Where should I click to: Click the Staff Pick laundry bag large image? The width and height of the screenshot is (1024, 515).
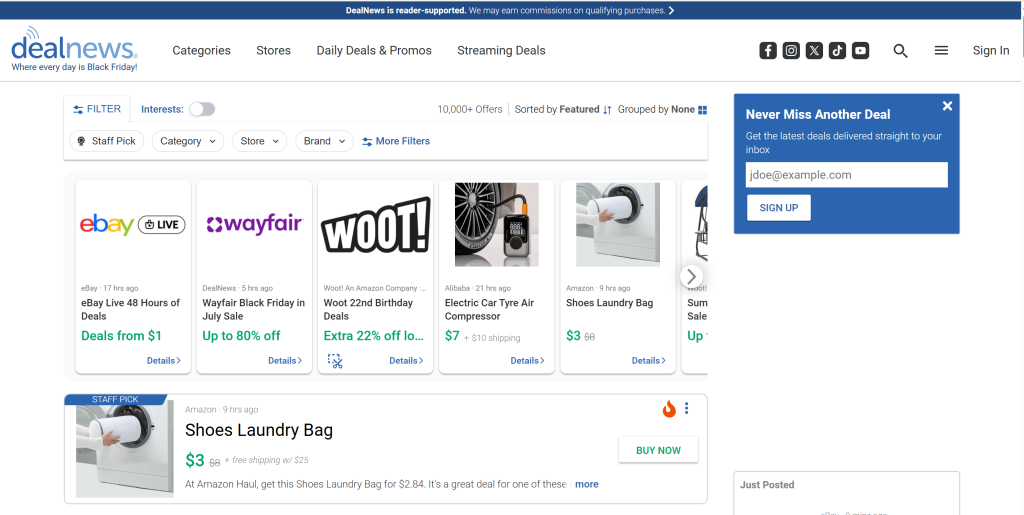(125, 449)
